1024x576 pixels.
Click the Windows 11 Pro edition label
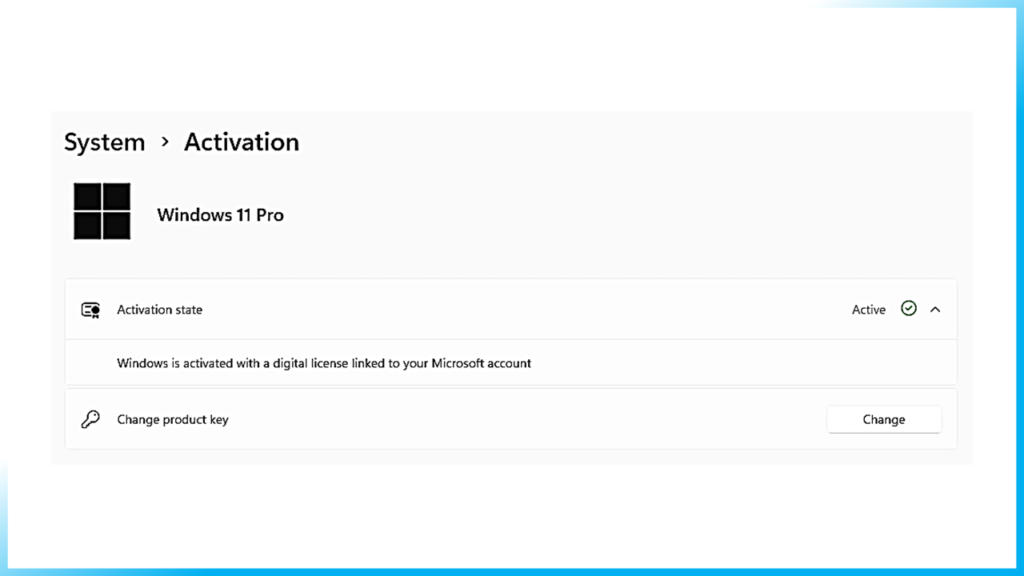[220, 214]
